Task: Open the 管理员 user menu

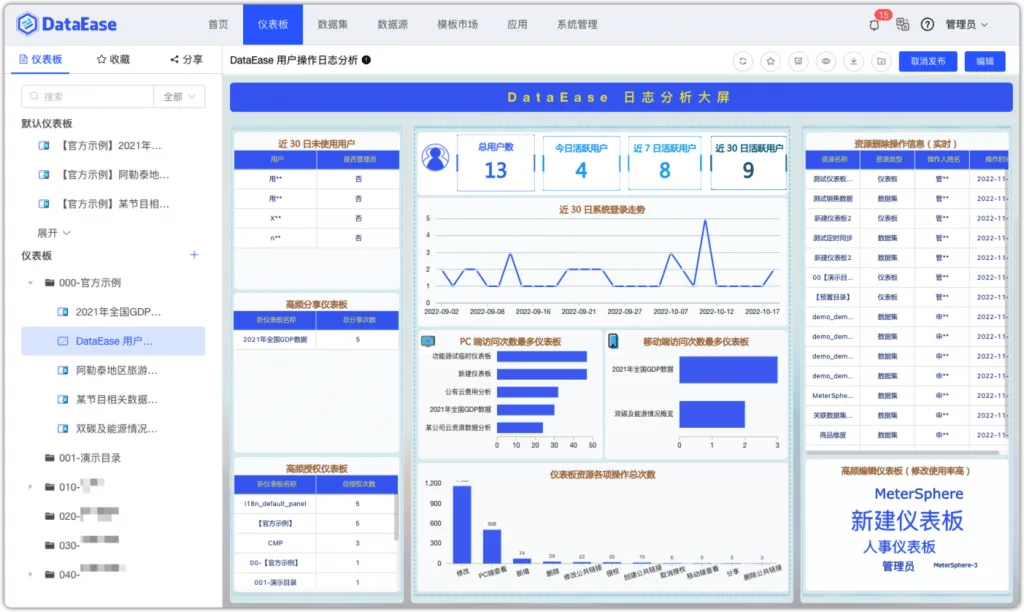Action: coord(967,24)
